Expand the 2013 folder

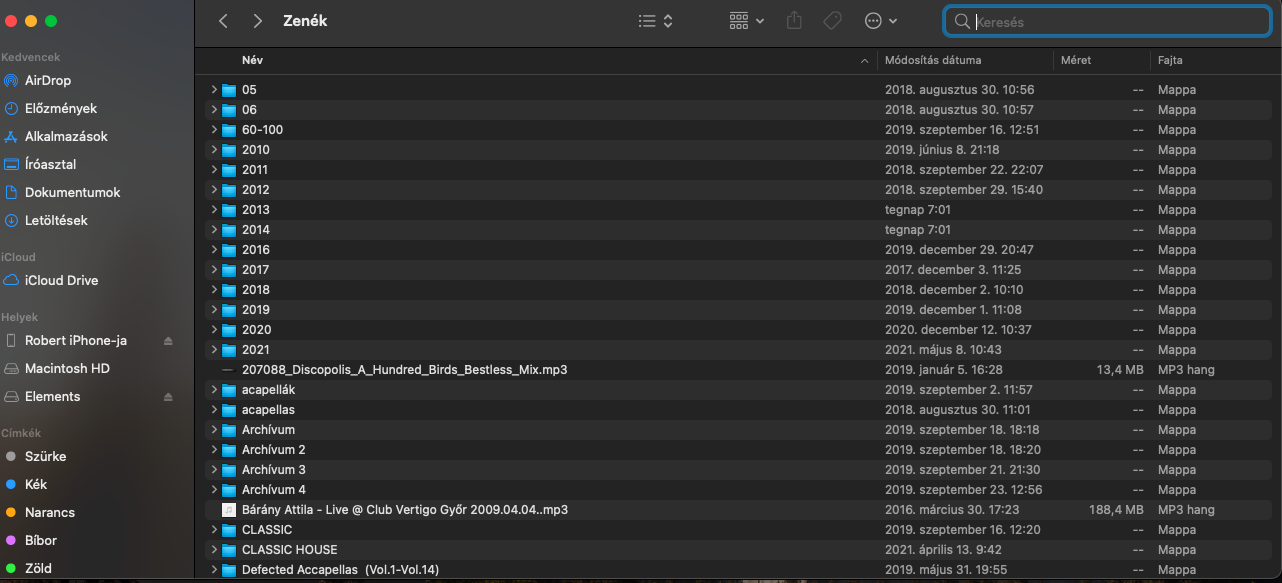click(214, 210)
